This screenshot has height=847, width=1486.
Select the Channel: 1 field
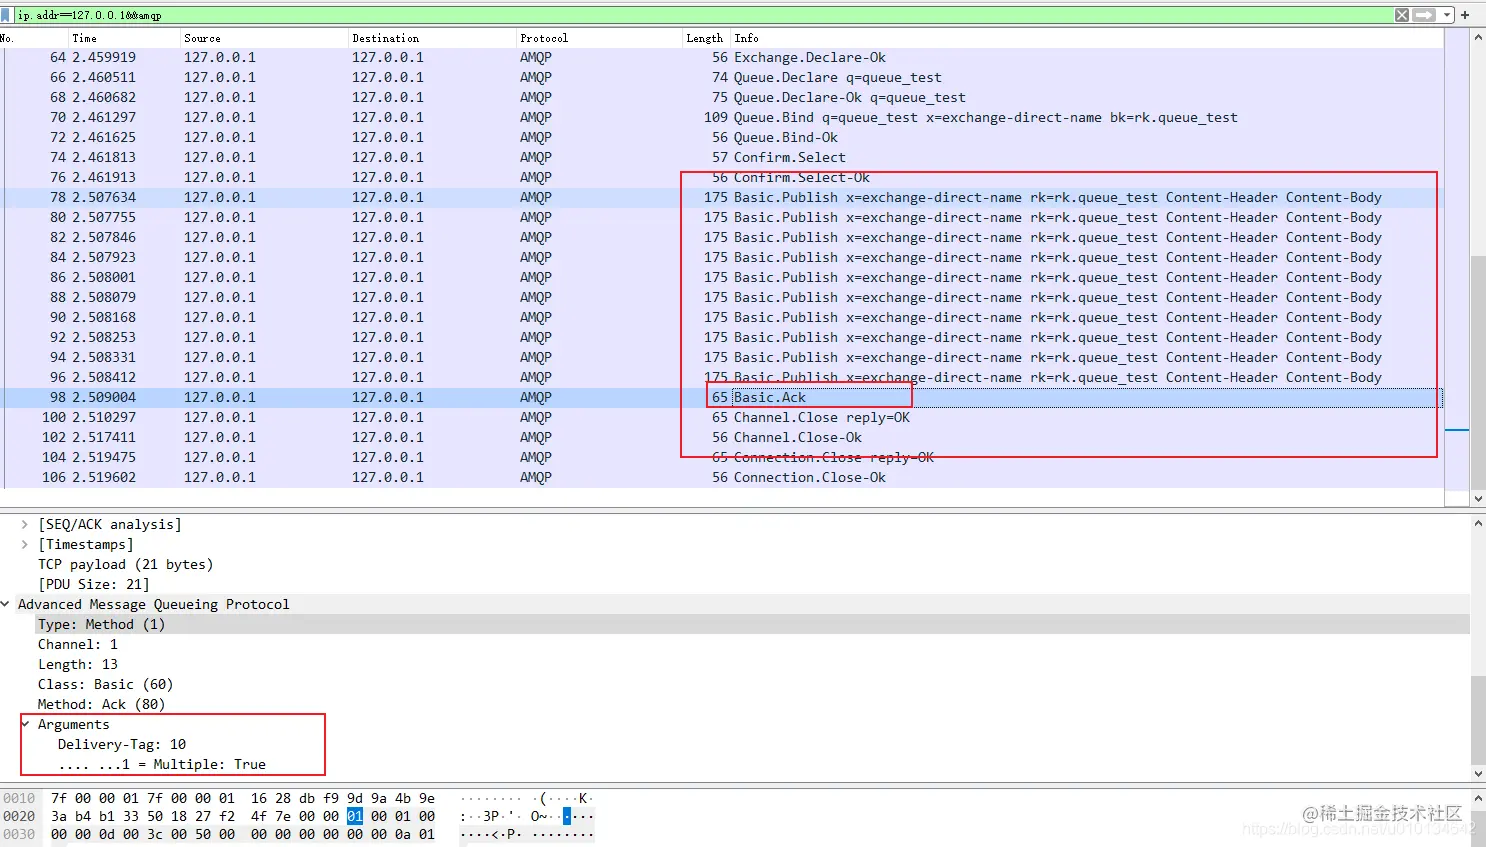pyautogui.click(x=78, y=644)
